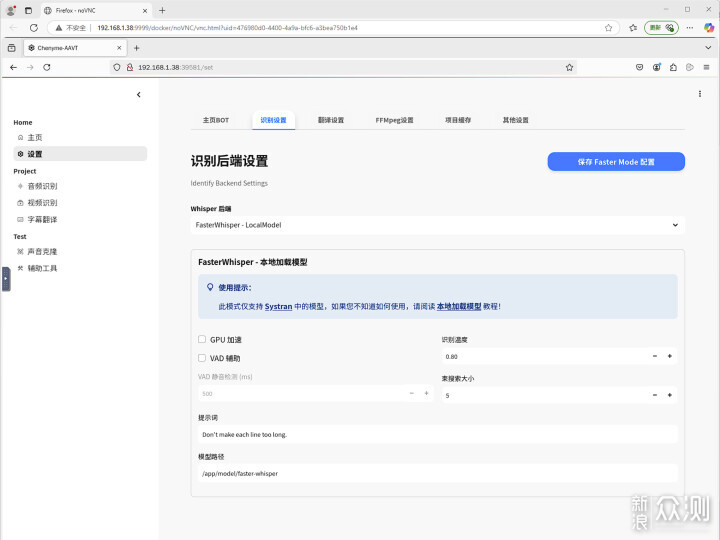Viewport: 720px width, 540px height.
Task: Decrease 束搜索大小 value with minus
Action: [x=655, y=395]
